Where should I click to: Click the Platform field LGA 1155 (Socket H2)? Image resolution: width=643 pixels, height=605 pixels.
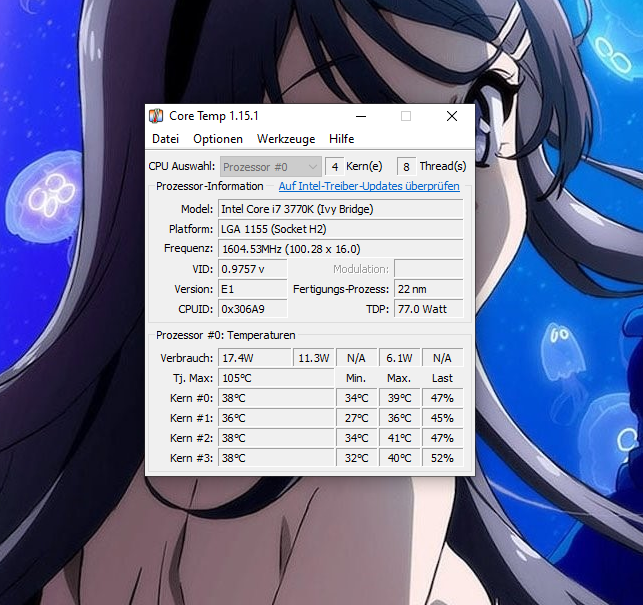[x=340, y=229]
